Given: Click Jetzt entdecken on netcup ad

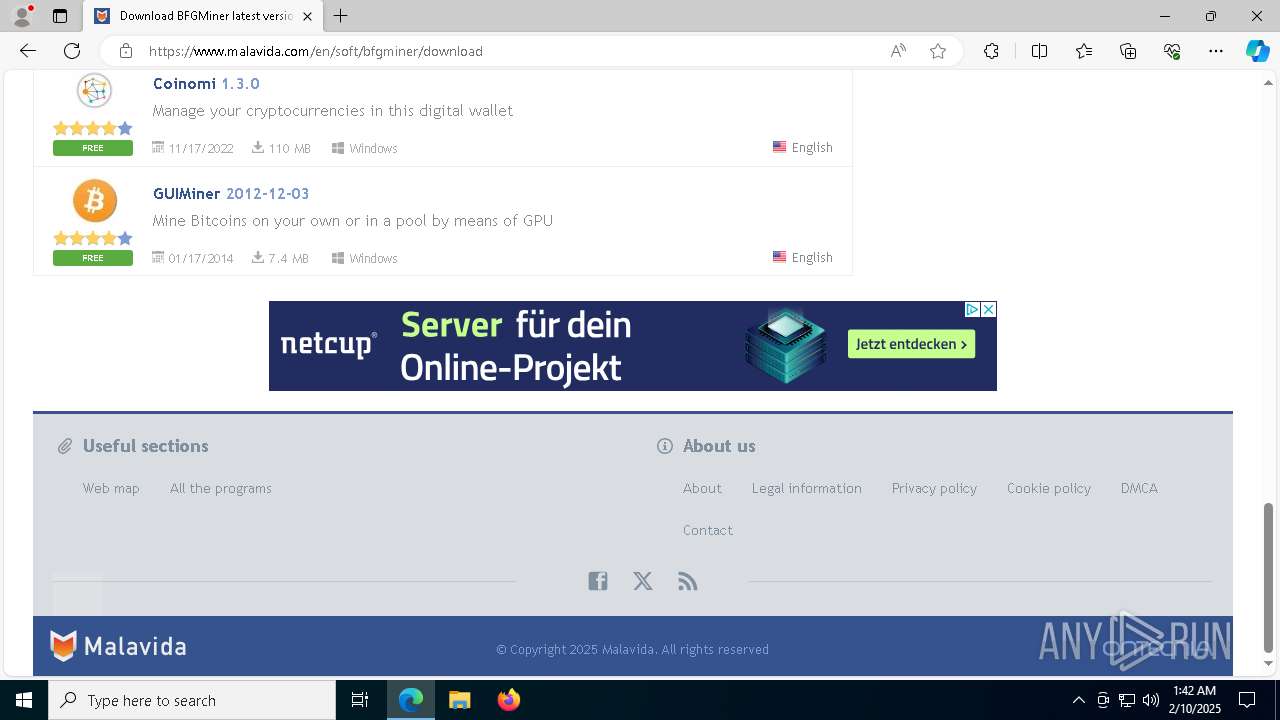Looking at the screenshot, I should 911,344.
